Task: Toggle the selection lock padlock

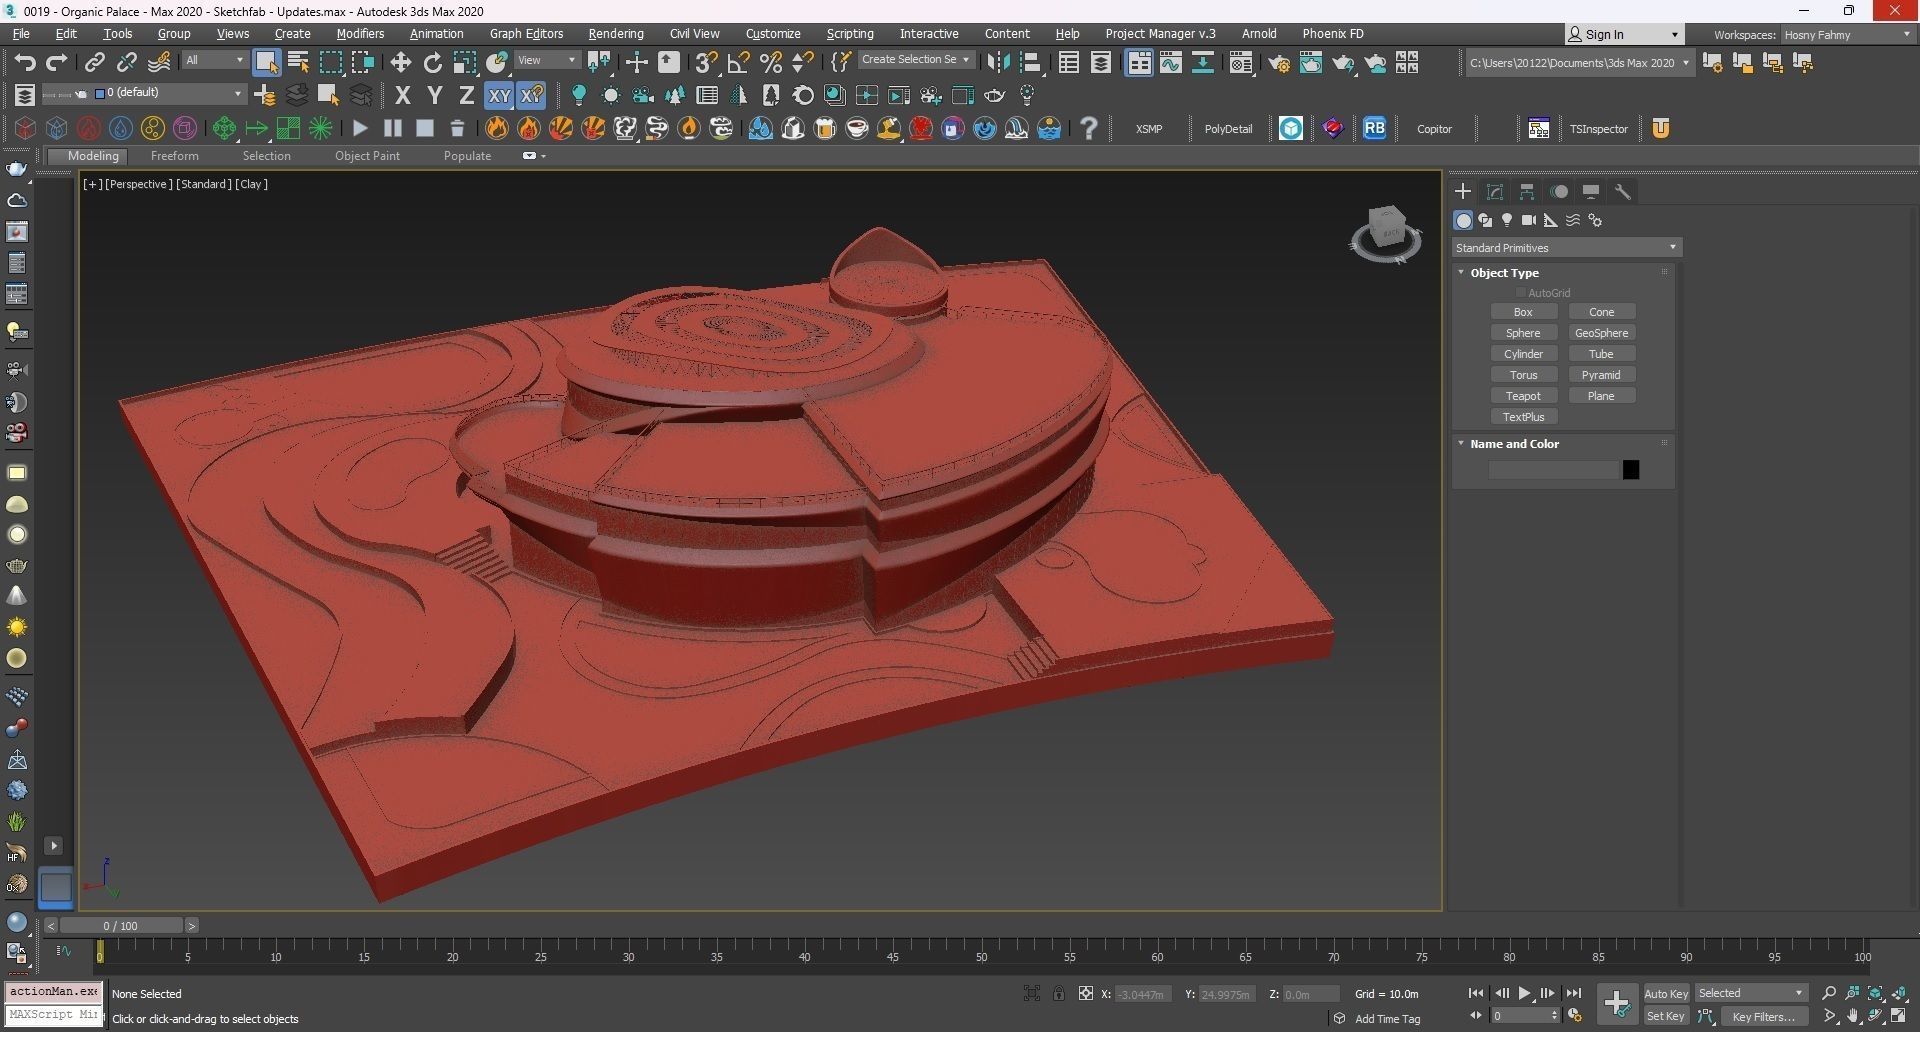Action: click(1059, 993)
